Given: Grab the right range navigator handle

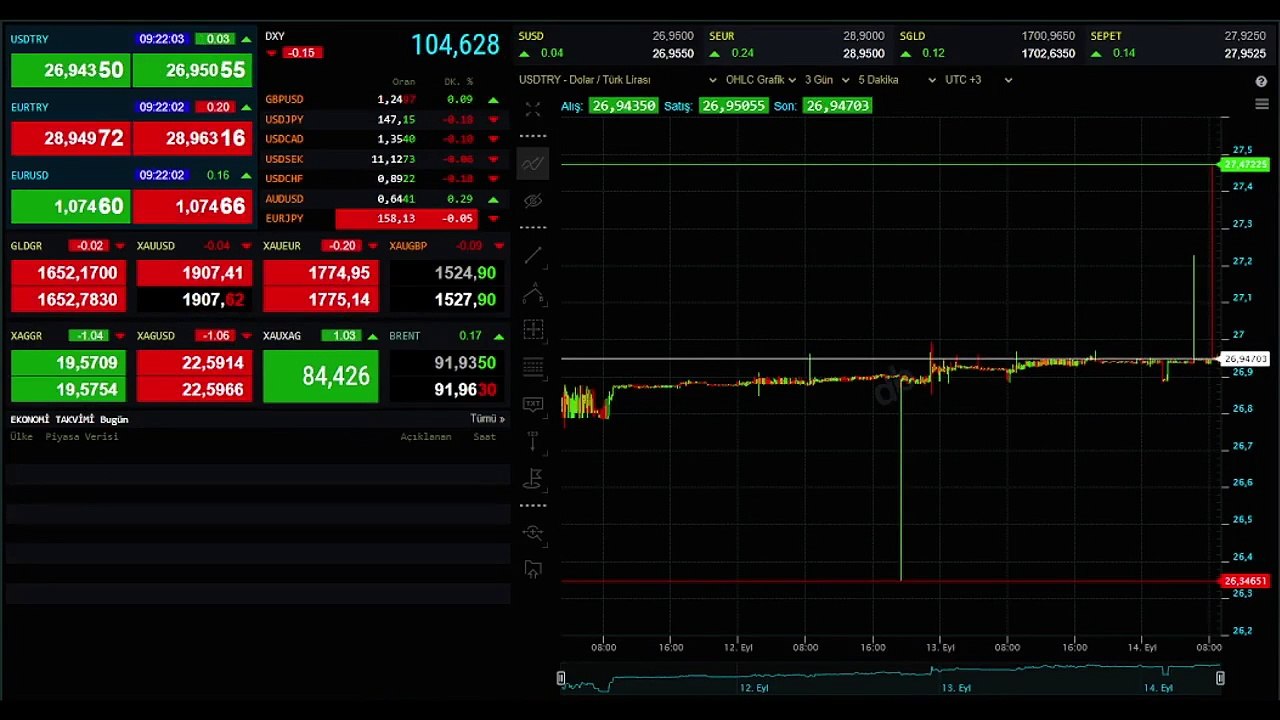Looking at the screenshot, I should [1220, 678].
